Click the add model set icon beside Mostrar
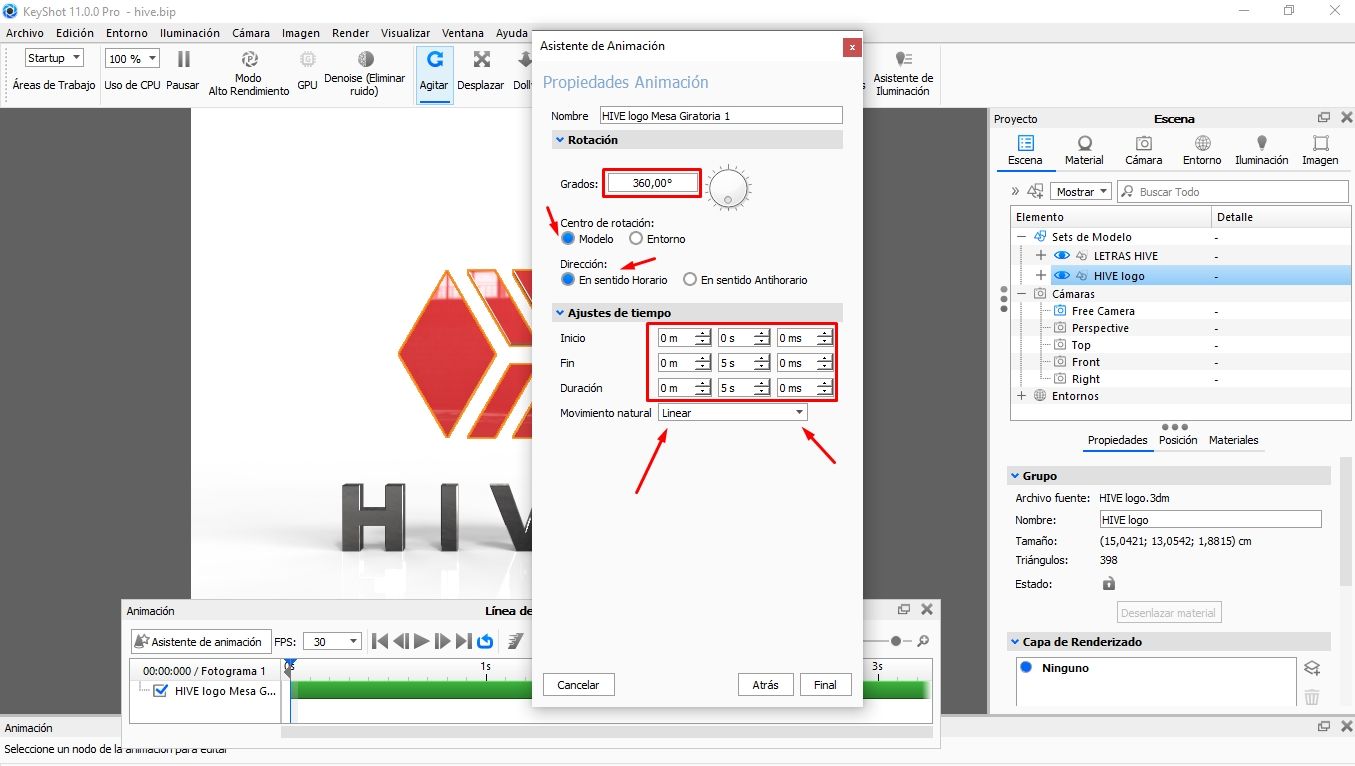This screenshot has width=1355, height=766. tap(1035, 191)
